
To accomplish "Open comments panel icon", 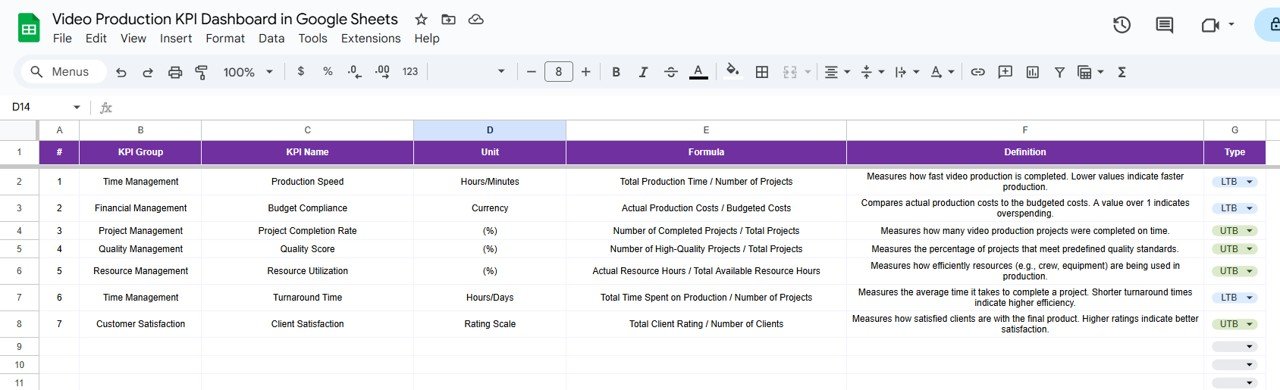I will coord(1164,25).
